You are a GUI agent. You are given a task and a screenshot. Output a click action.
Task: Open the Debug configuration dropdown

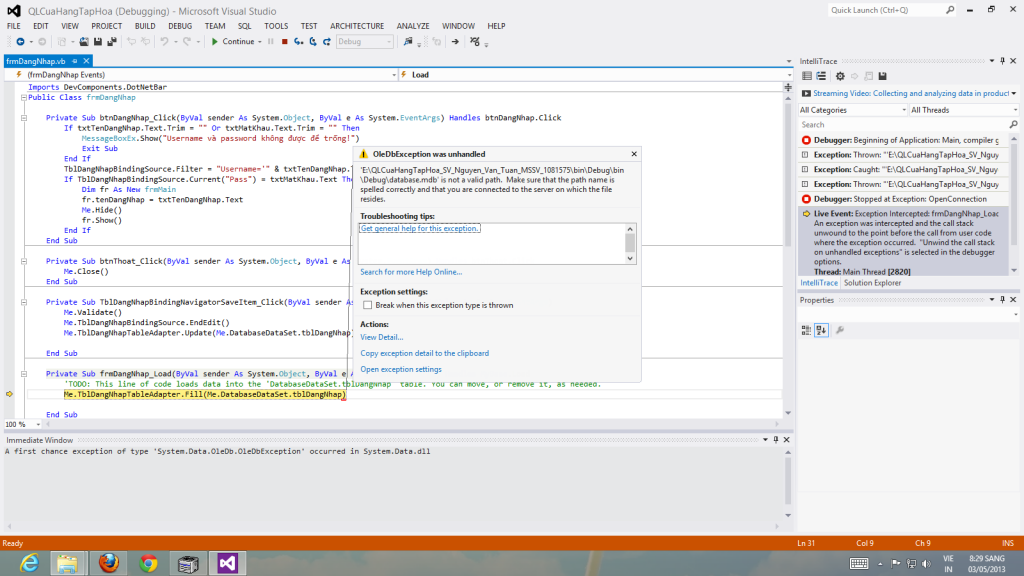364,42
